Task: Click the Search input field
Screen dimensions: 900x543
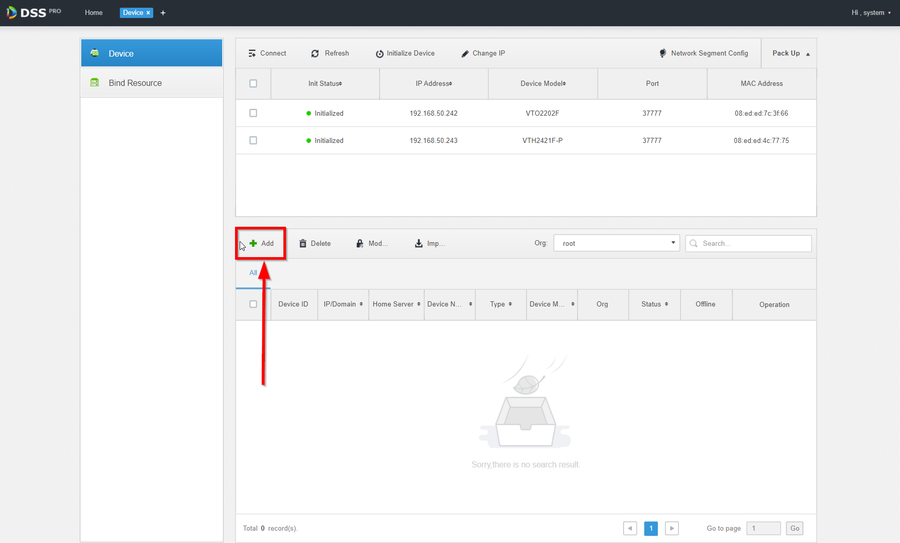Action: click(x=748, y=243)
